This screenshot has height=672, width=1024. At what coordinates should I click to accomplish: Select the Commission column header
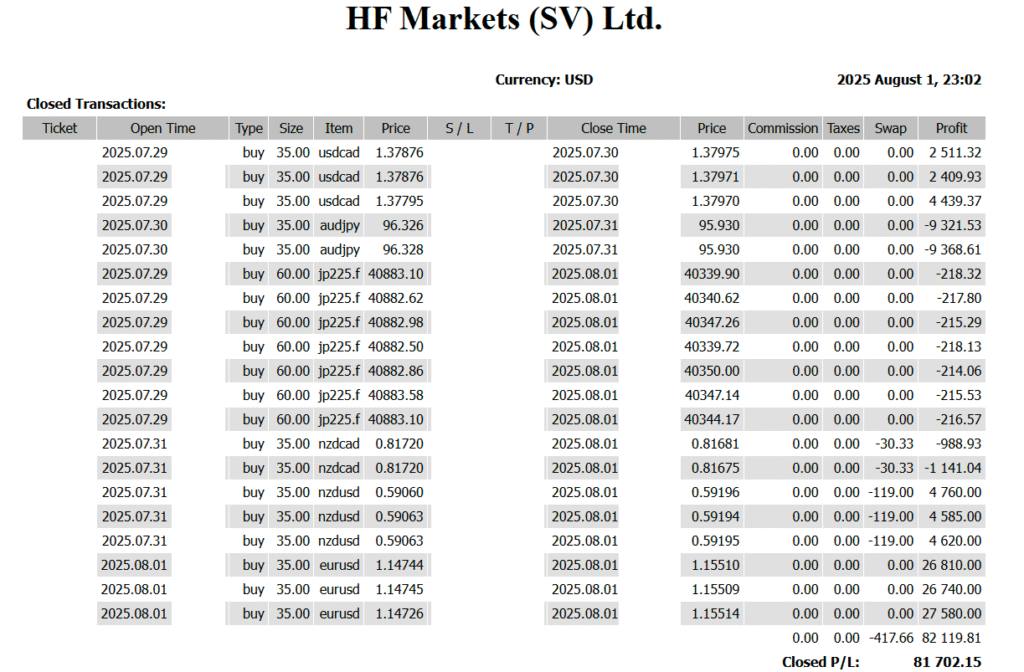783,128
